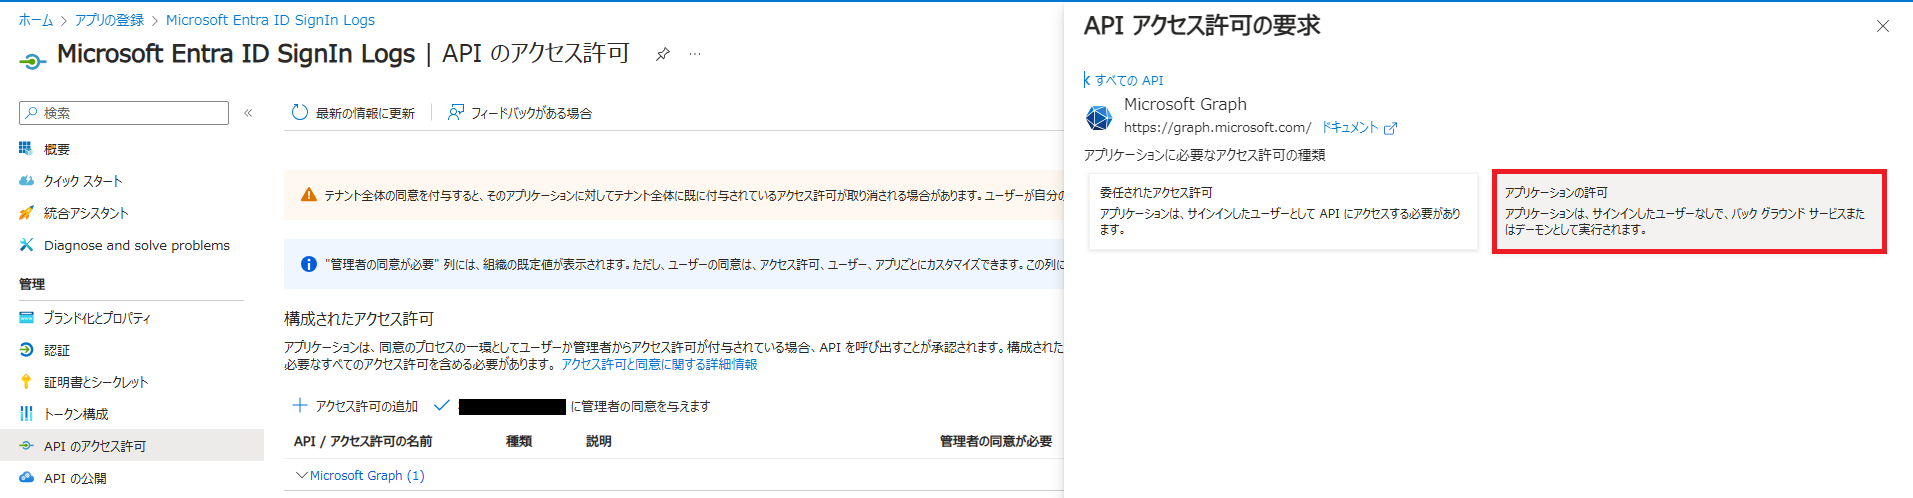1913x498 pixels.
Task: Click the Diagnose and solve problems wrench icon
Action: [x=26, y=245]
